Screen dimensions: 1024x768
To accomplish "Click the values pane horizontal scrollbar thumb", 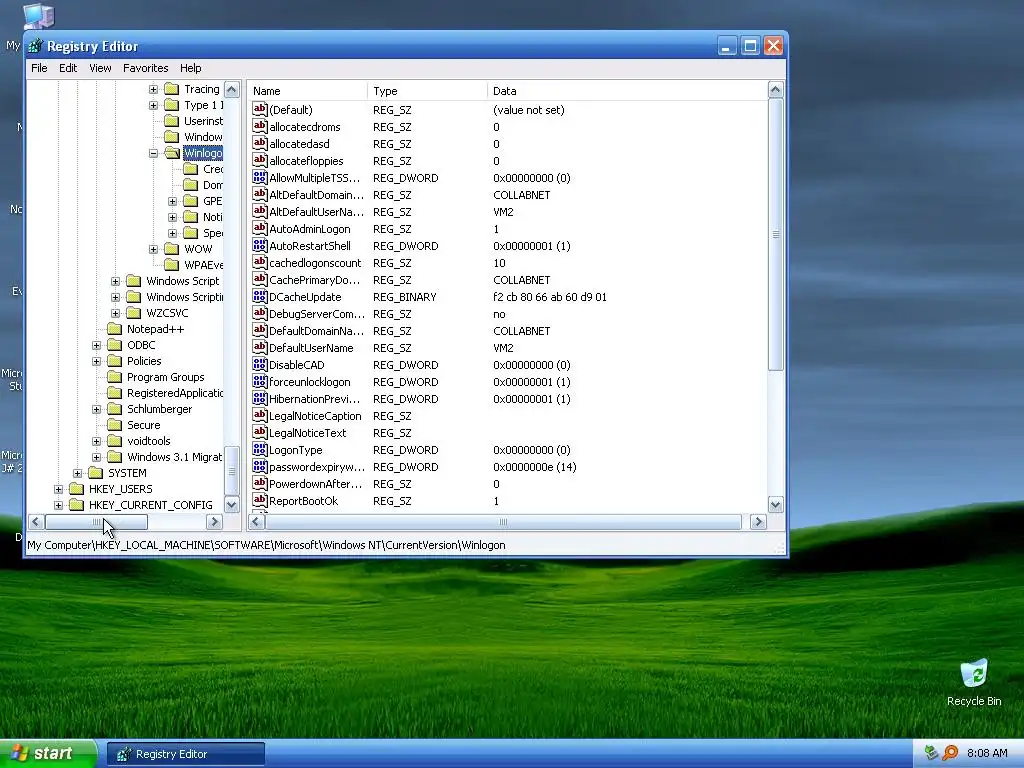I will point(503,521).
